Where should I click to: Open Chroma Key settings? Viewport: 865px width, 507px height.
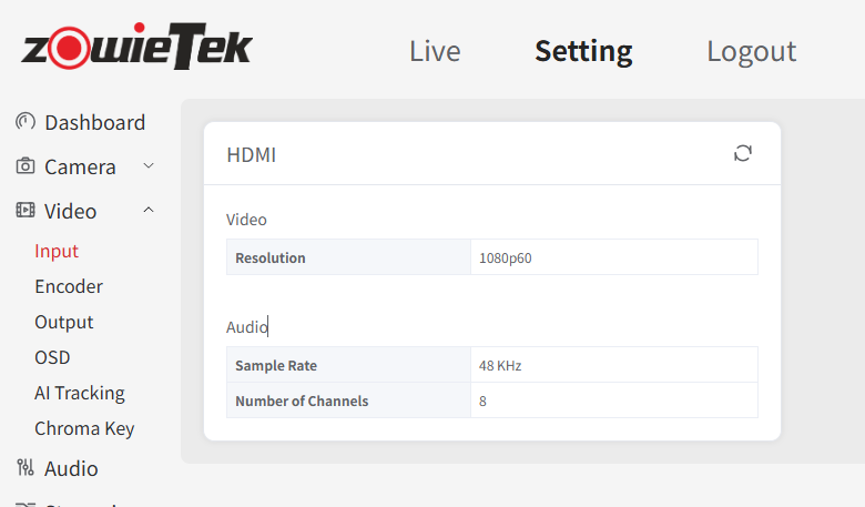pyautogui.click(x=84, y=429)
